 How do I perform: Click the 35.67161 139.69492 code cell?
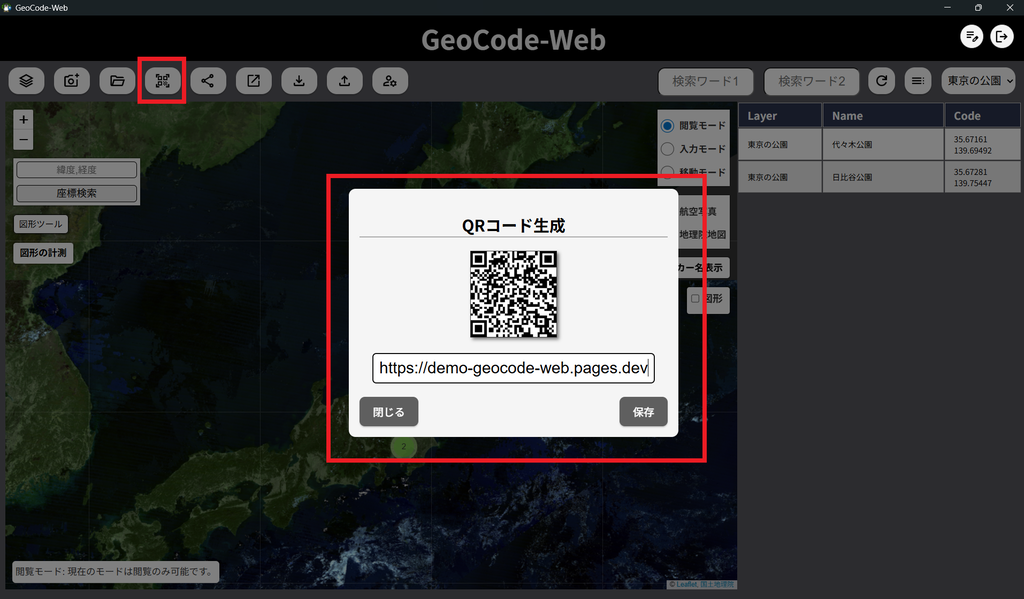(x=982, y=144)
